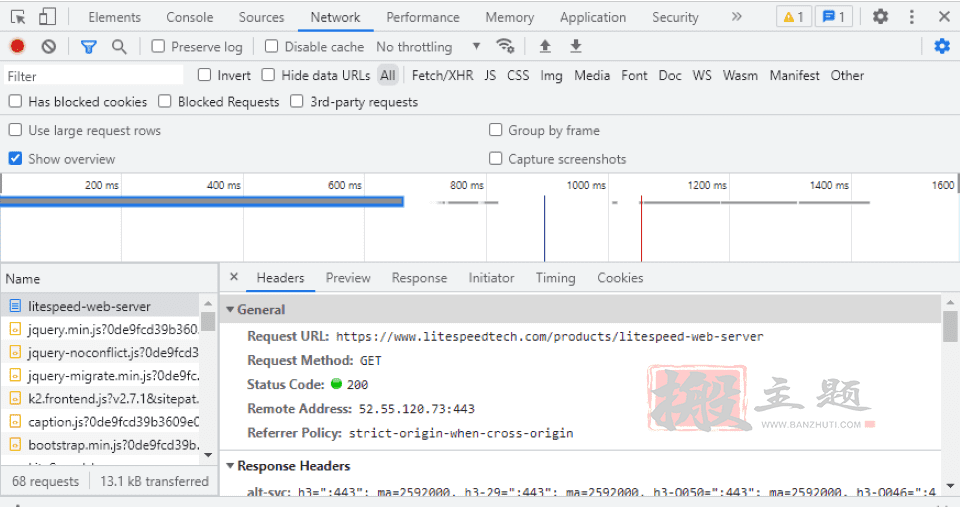Screen dimensions: 960x507
Task: Switch to the Elements tab
Action: pos(114,17)
